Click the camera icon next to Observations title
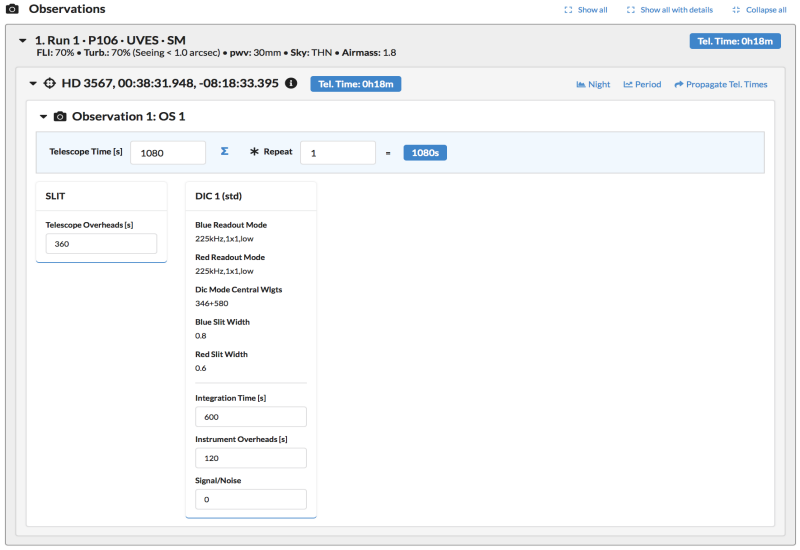Screen dimensions: 800x550 click(12, 9)
